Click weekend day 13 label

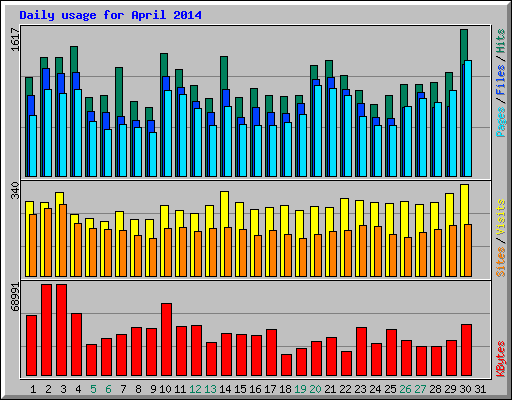point(210,389)
